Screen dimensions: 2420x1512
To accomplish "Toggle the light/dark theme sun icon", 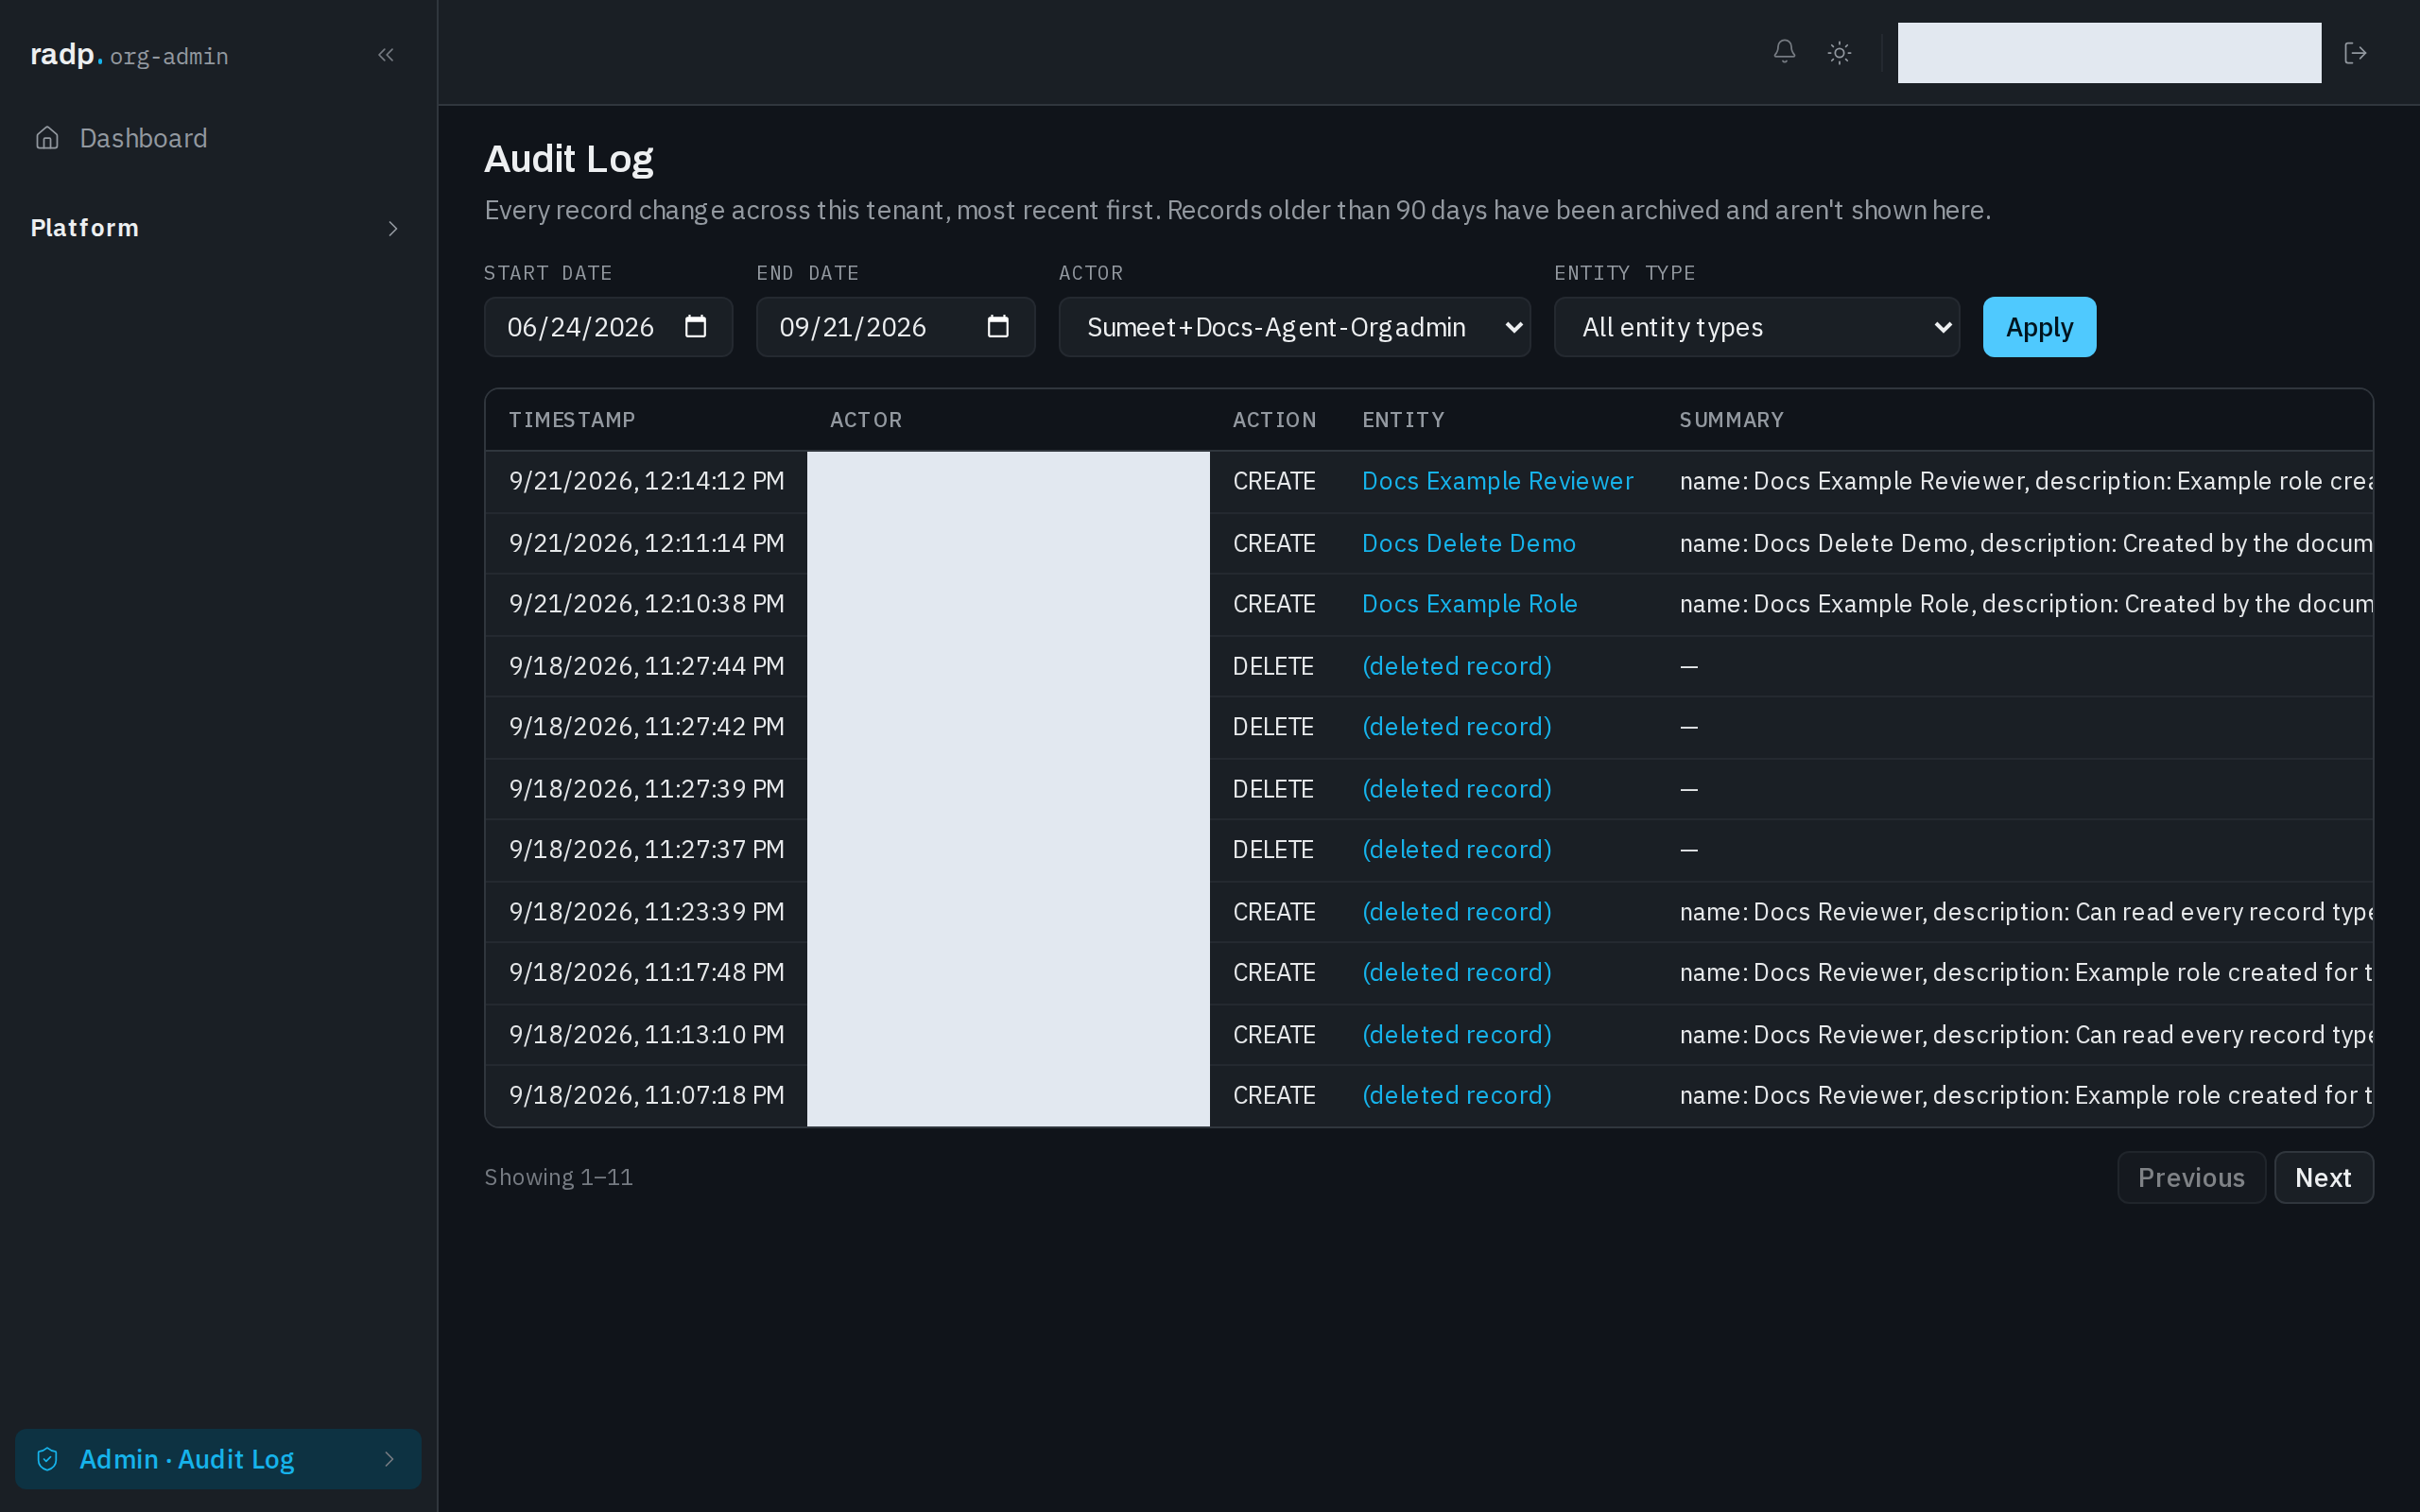I will click(1839, 53).
